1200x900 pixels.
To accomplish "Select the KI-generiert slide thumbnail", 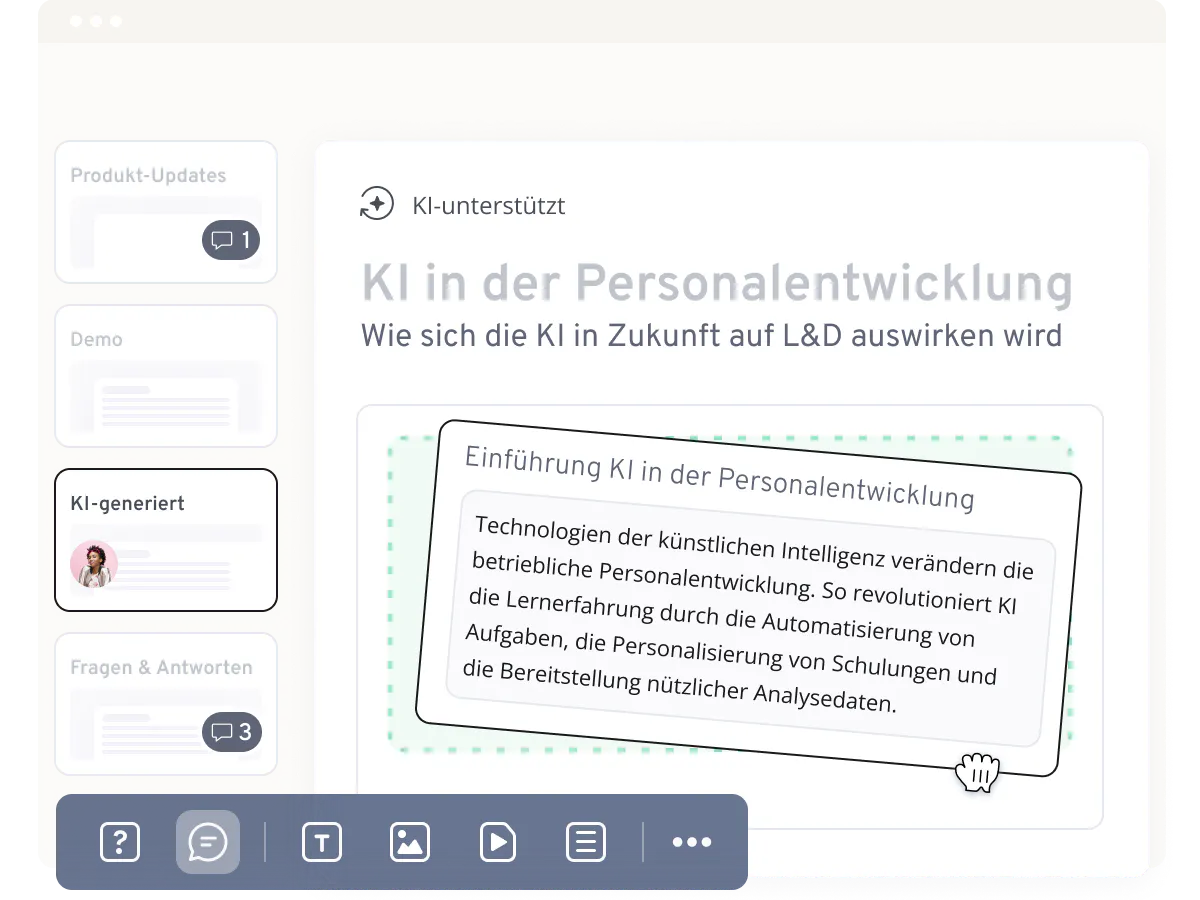I will point(166,540).
